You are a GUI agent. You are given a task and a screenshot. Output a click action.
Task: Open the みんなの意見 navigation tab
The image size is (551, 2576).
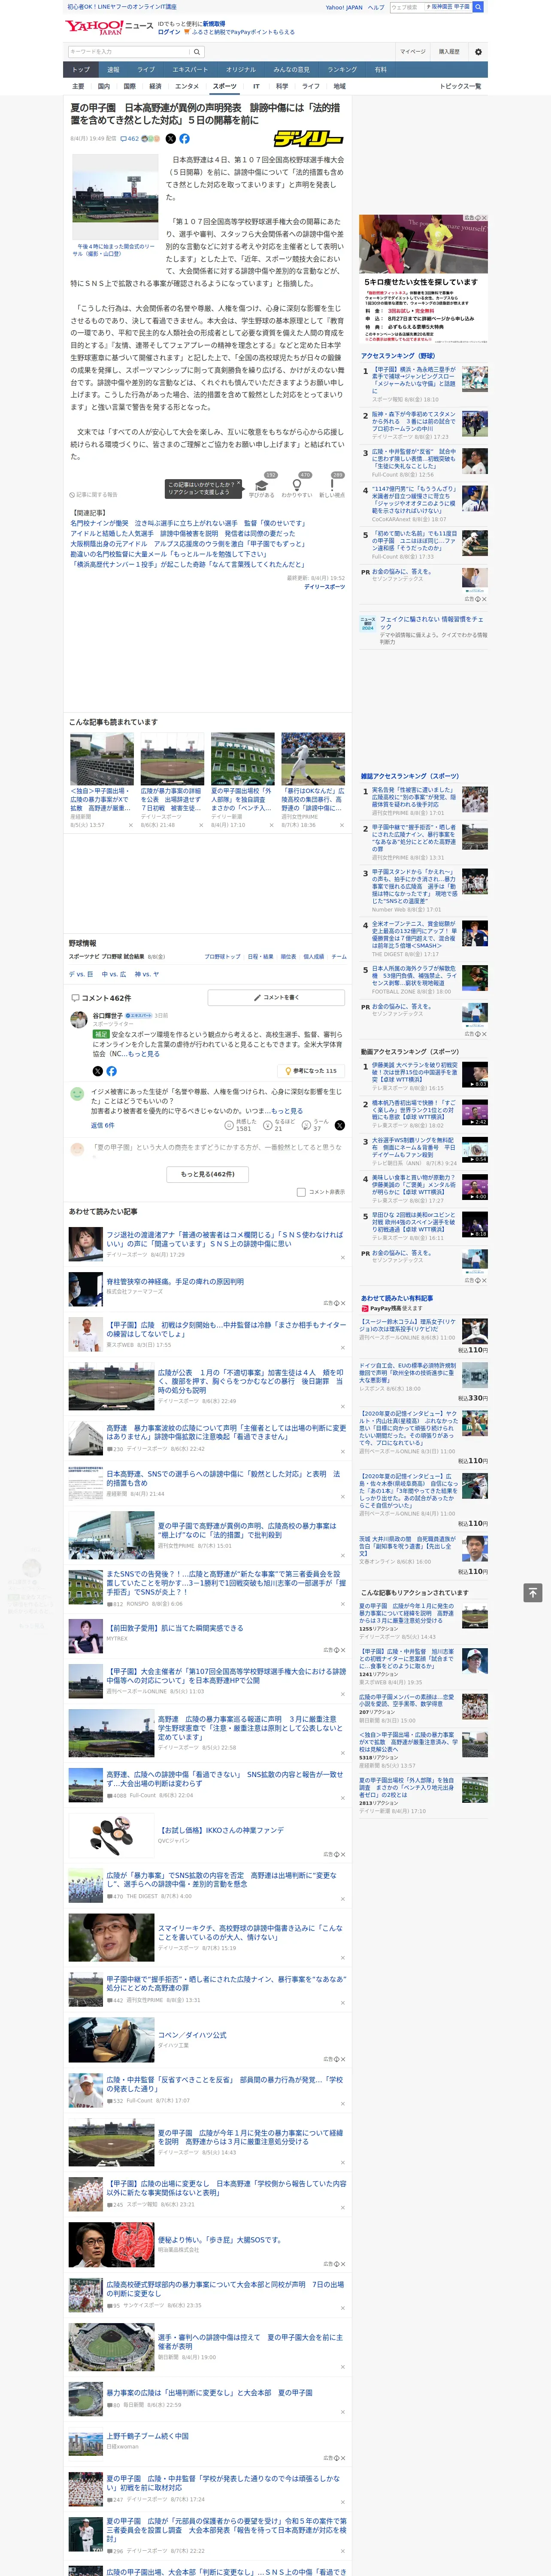click(x=291, y=70)
